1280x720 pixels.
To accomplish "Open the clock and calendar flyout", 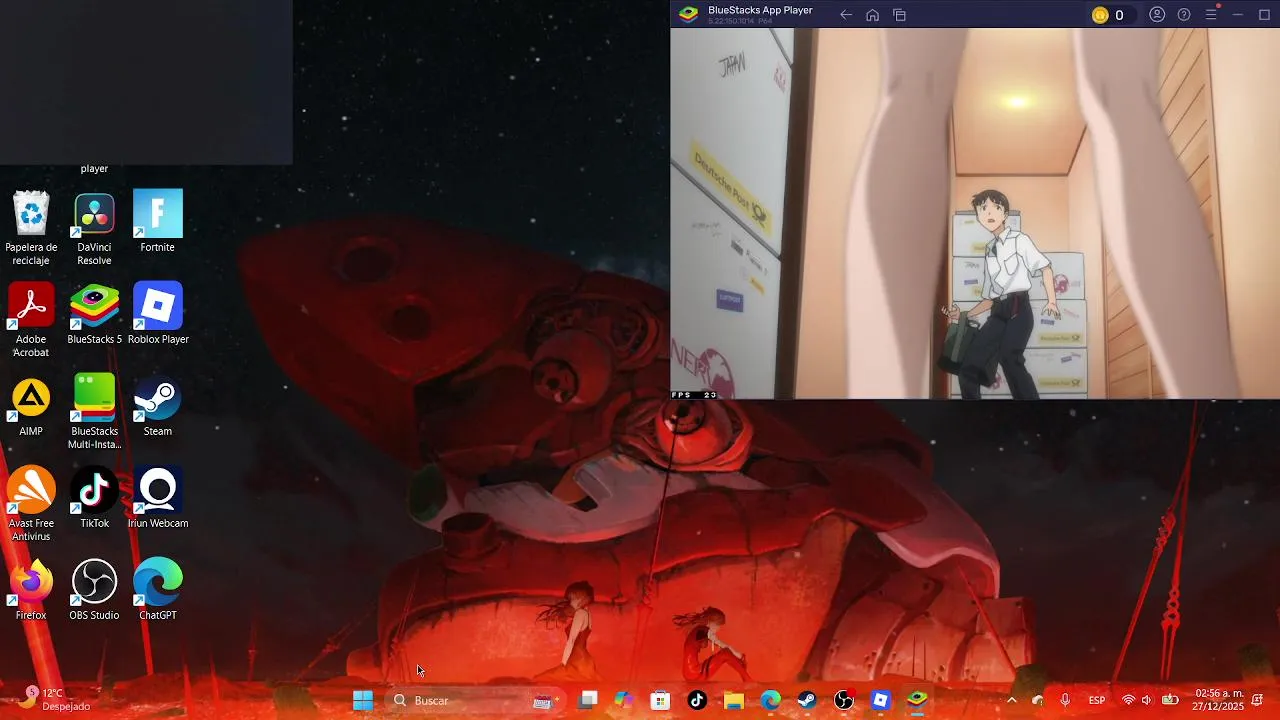I will pyautogui.click(x=1219, y=700).
